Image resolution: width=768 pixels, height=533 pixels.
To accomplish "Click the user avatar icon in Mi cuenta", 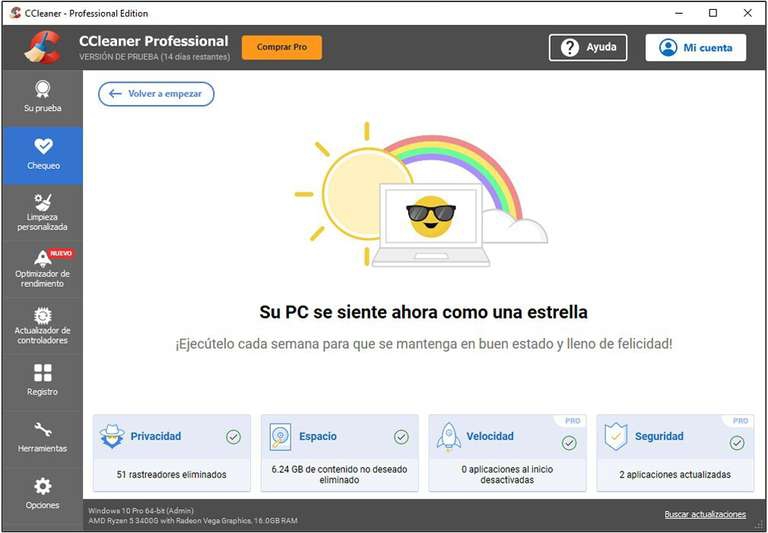I will (x=668, y=48).
